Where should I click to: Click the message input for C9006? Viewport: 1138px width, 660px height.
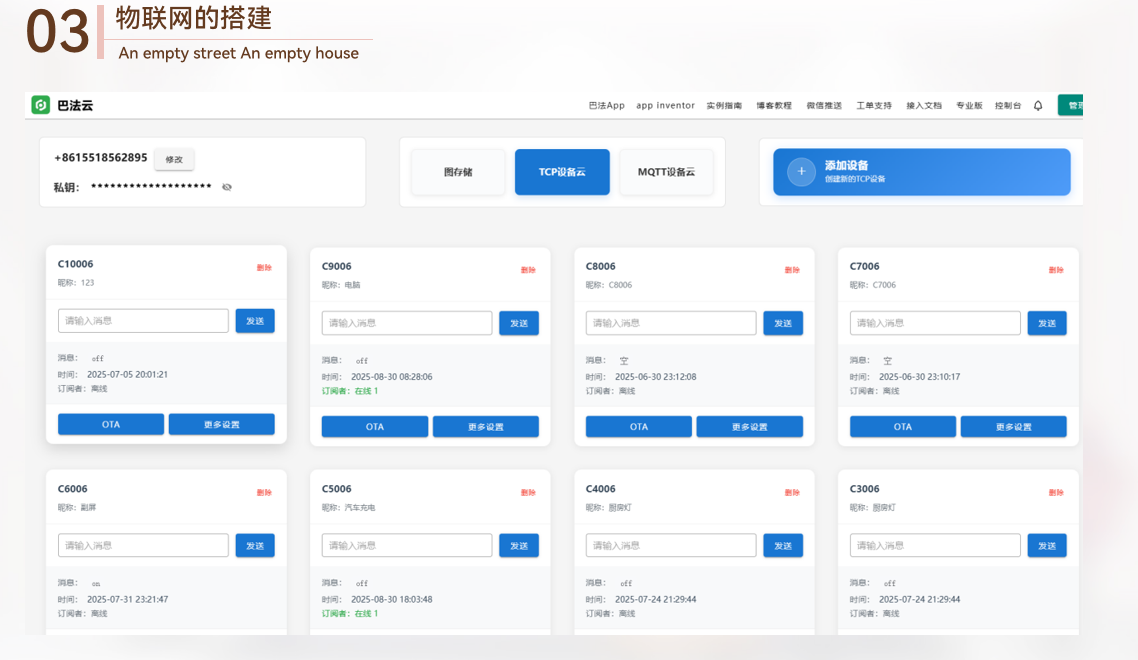click(x=407, y=323)
